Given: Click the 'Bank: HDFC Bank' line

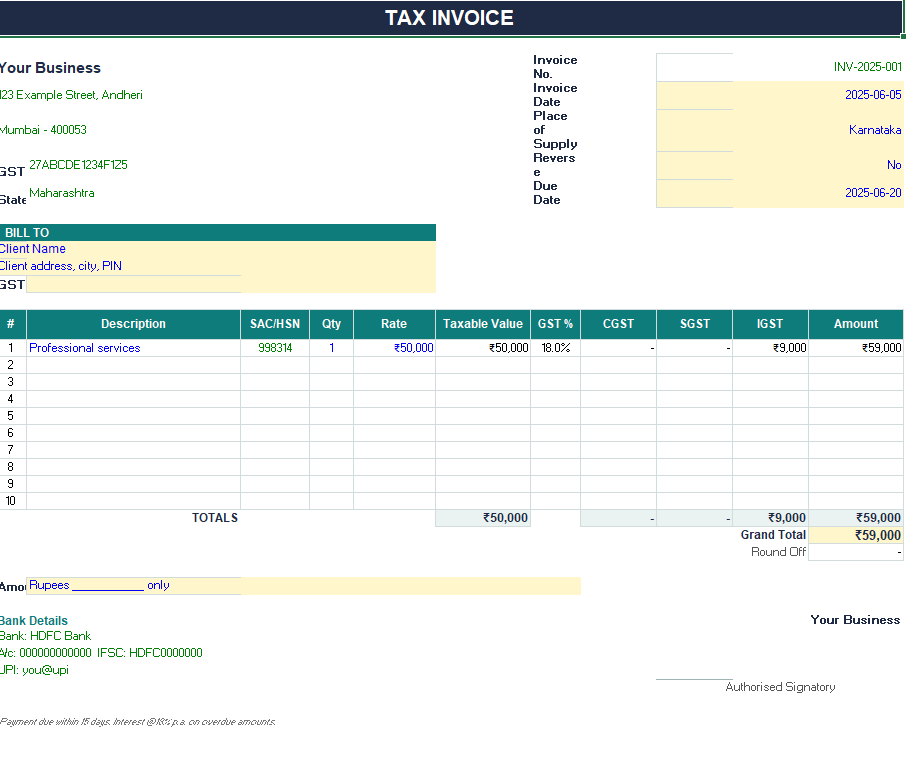Looking at the screenshot, I should click(x=45, y=636).
